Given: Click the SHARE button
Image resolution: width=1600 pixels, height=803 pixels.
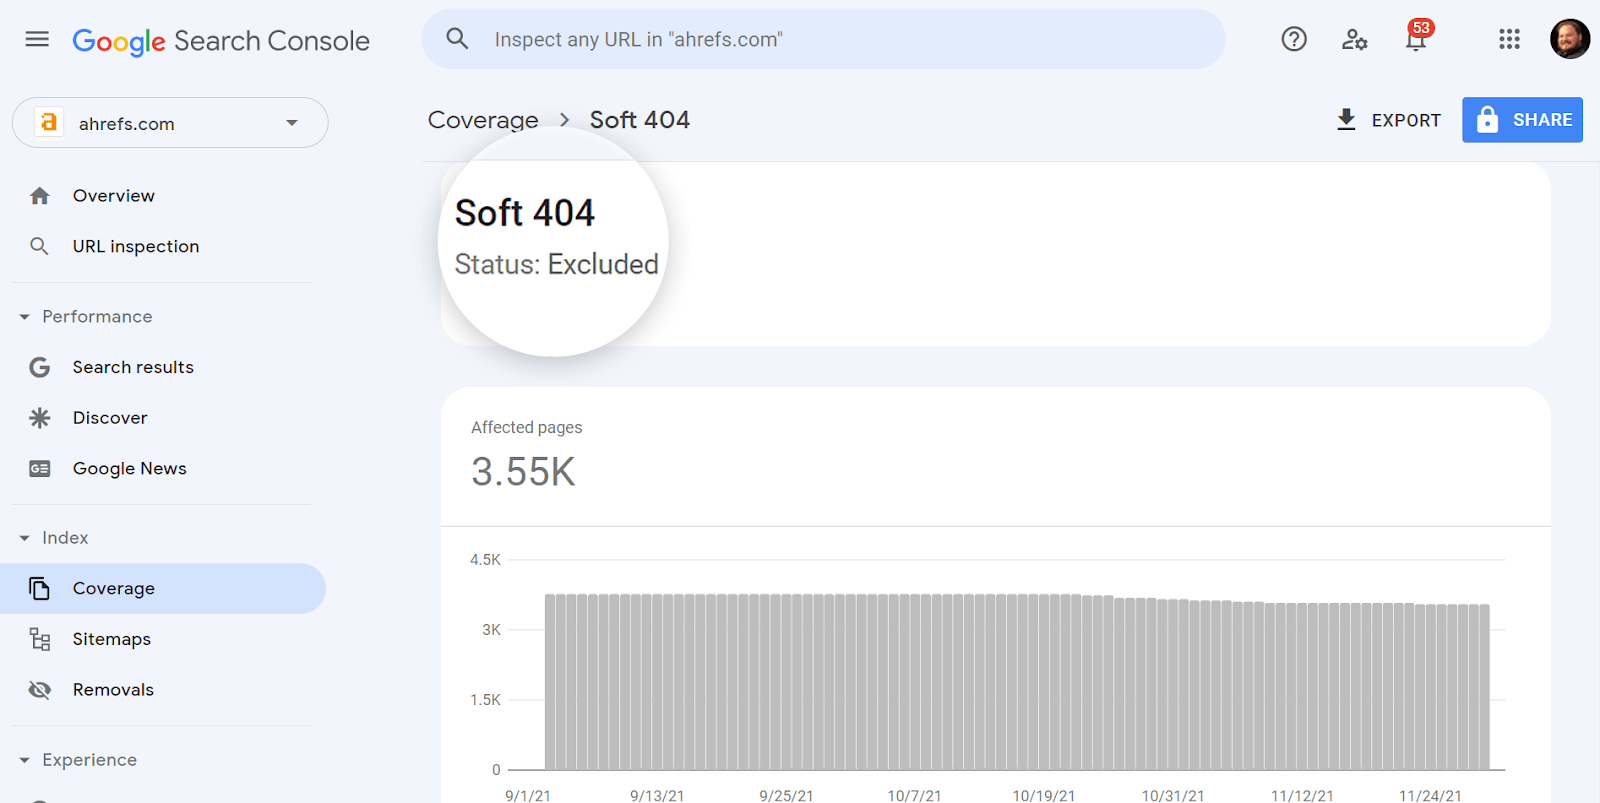Looking at the screenshot, I should 1521,120.
